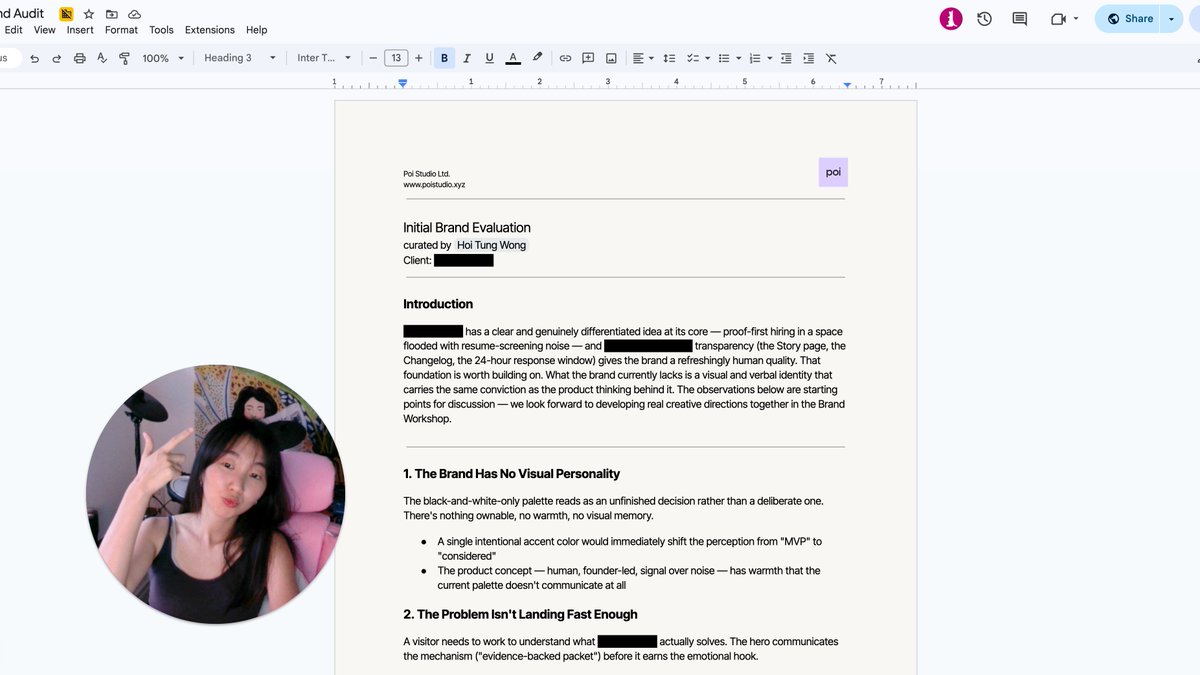Click the www.poistudio.xyz link text
Viewport: 1200px width, 675px height.
[x=434, y=185]
